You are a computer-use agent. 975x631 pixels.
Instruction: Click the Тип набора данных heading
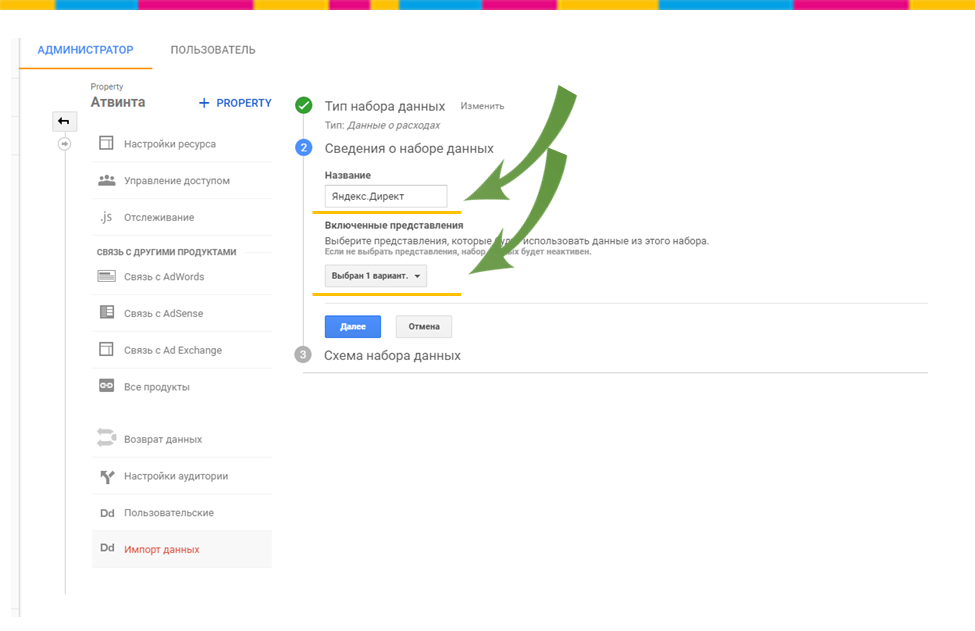(385, 106)
